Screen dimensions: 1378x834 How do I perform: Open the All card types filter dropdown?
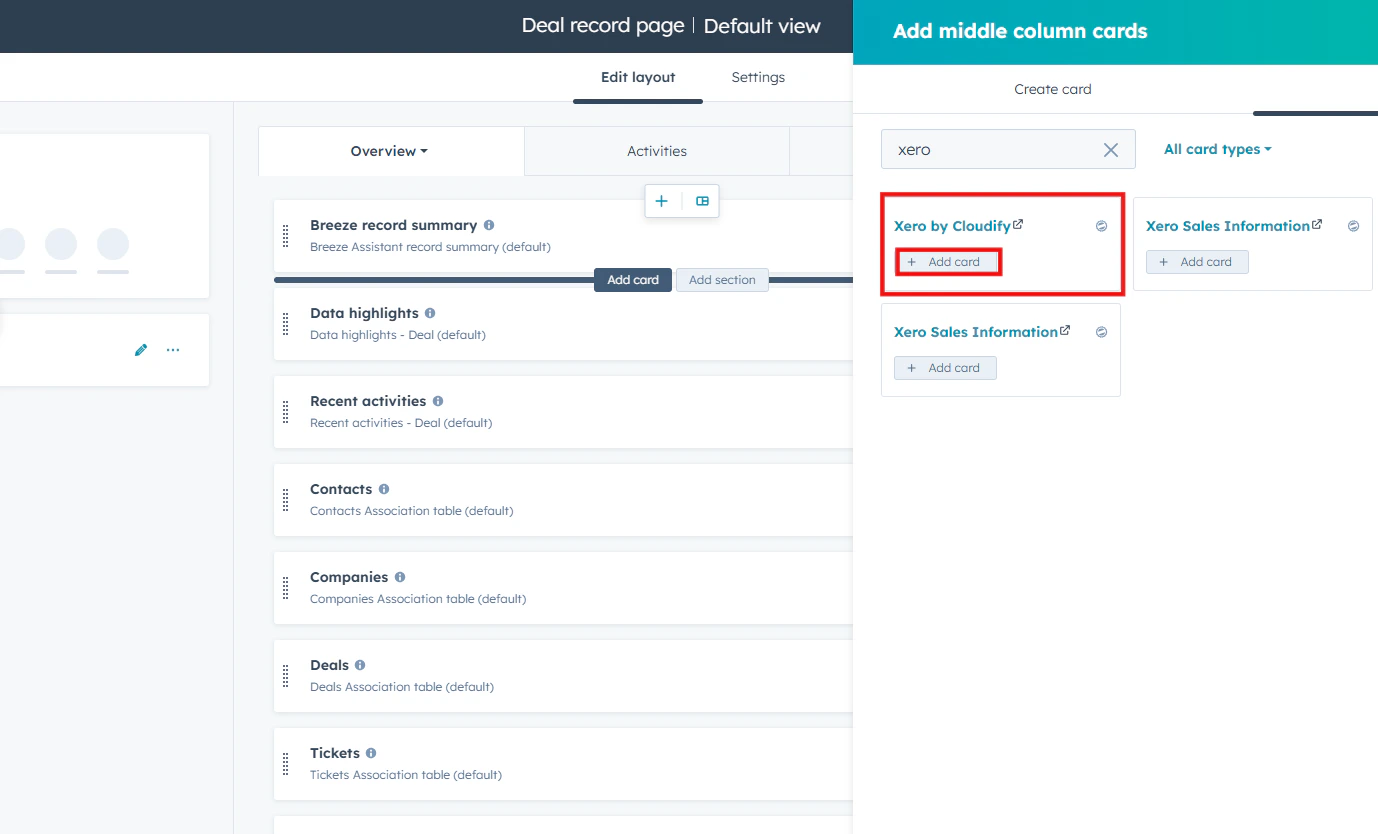pos(1218,149)
